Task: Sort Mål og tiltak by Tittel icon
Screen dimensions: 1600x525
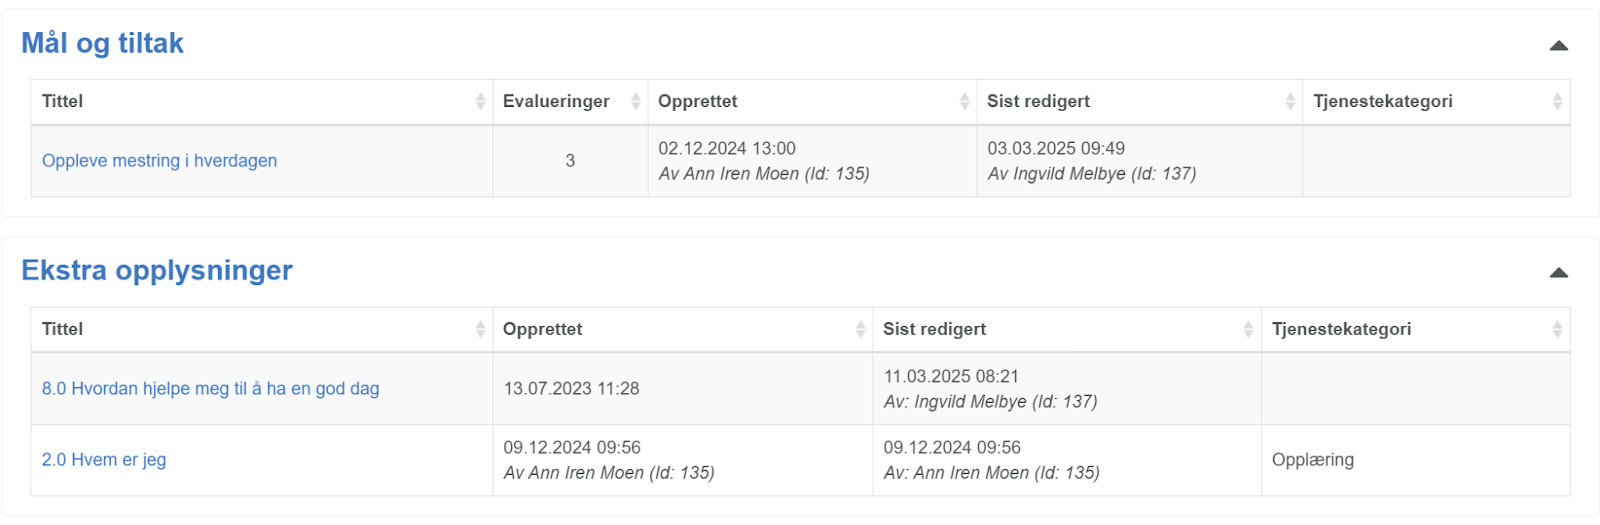Action: 480,101
